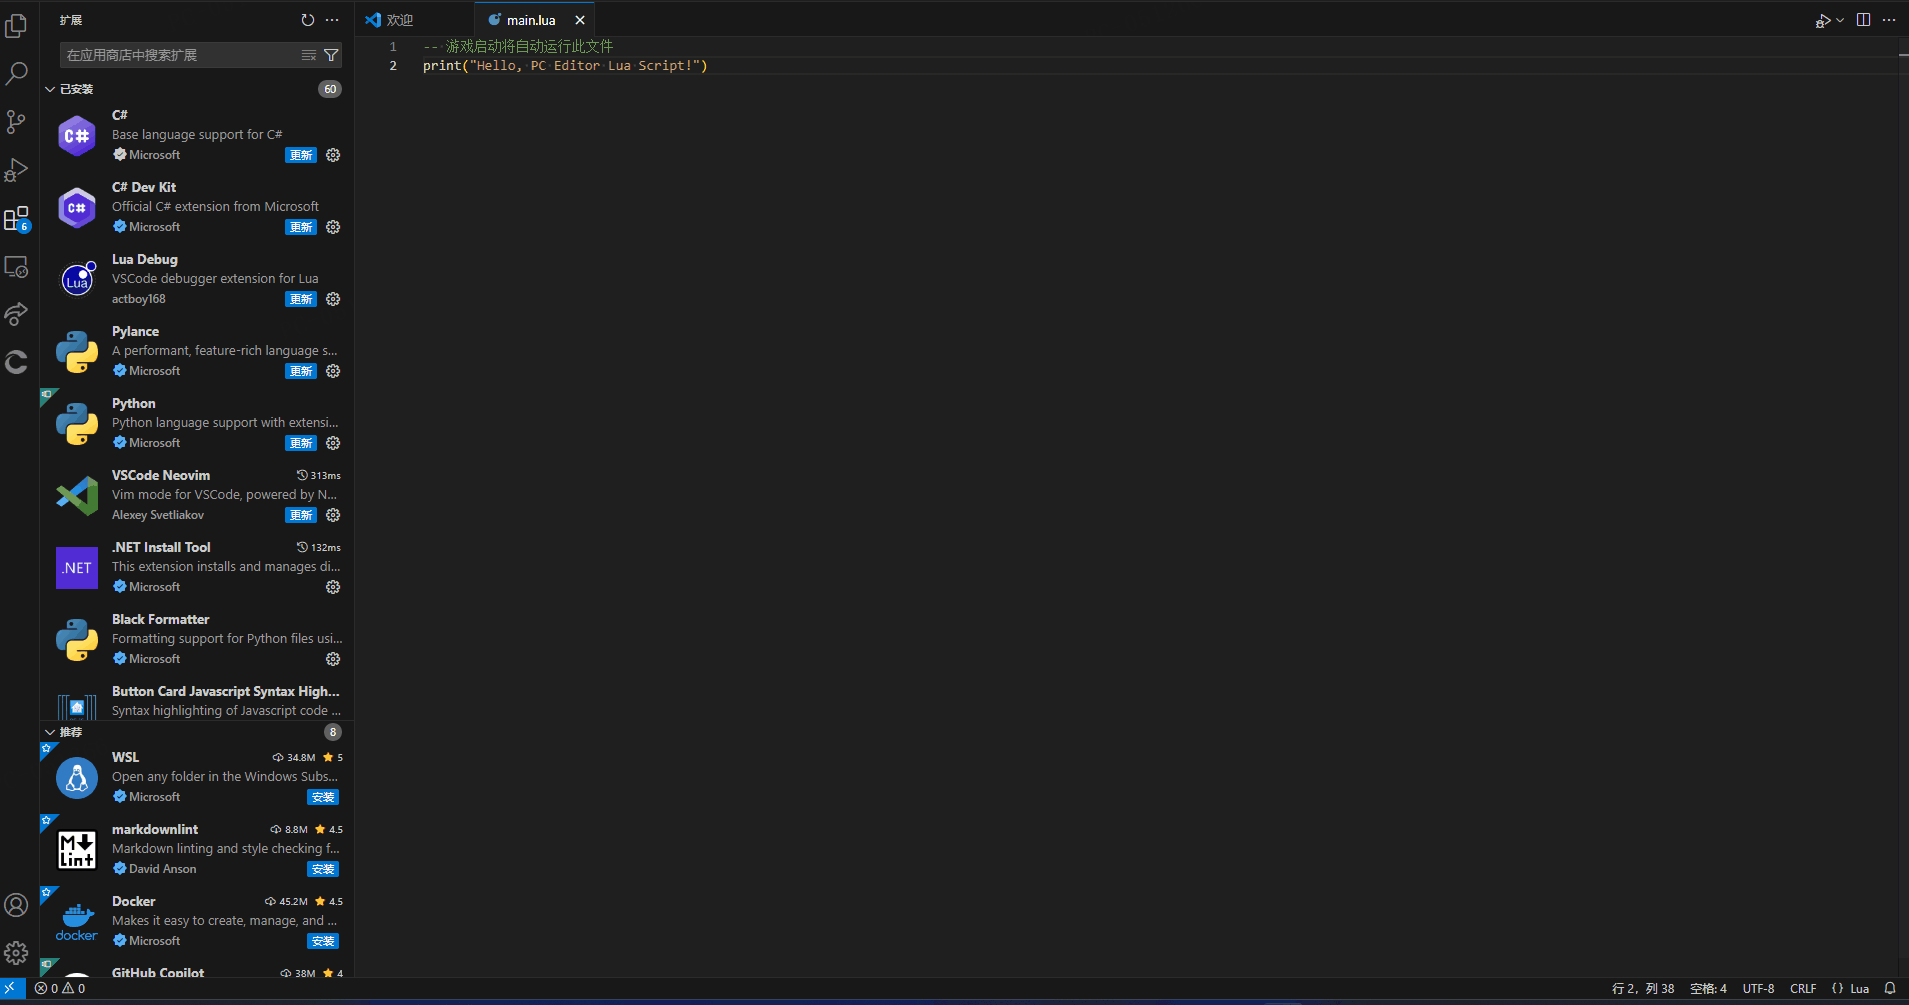Collapse the installed extensions section

click(x=50, y=89)
